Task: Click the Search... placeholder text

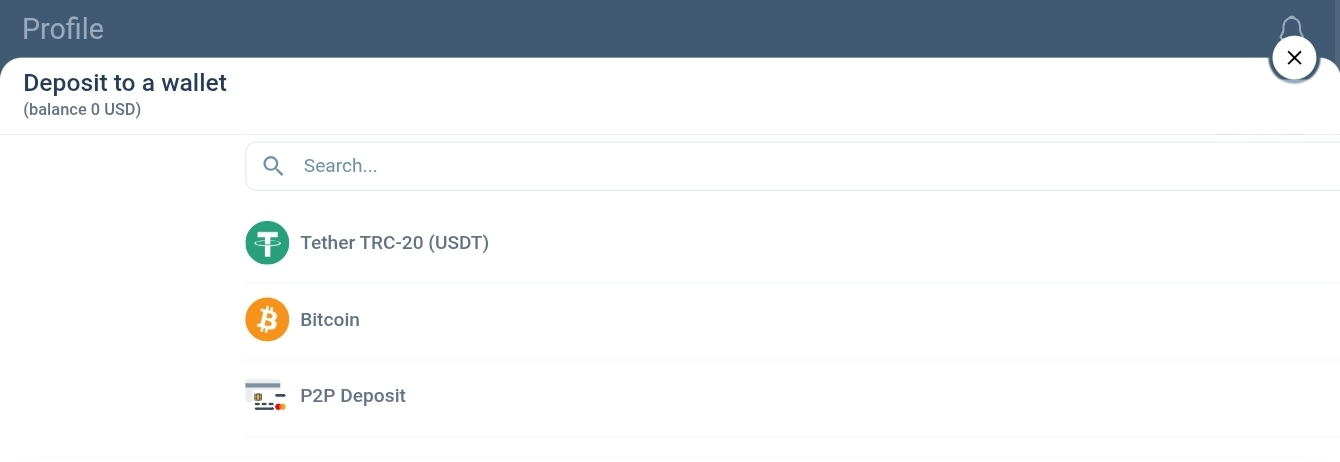Action: [340, 166]
